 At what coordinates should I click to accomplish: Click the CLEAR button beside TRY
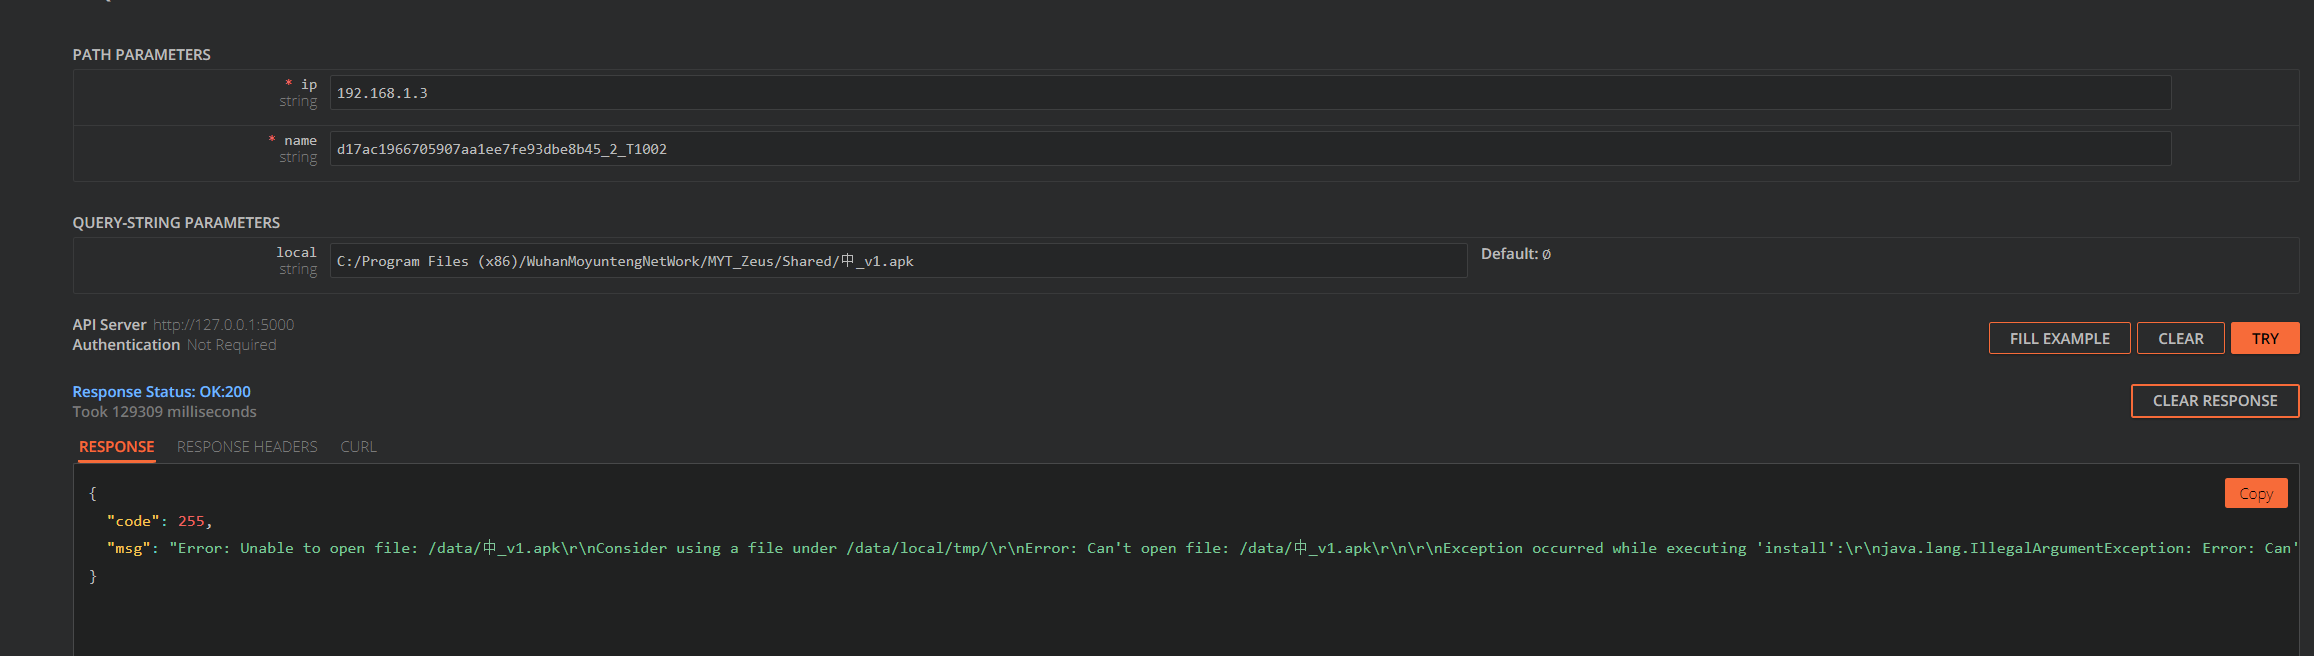pos(2180,338)
